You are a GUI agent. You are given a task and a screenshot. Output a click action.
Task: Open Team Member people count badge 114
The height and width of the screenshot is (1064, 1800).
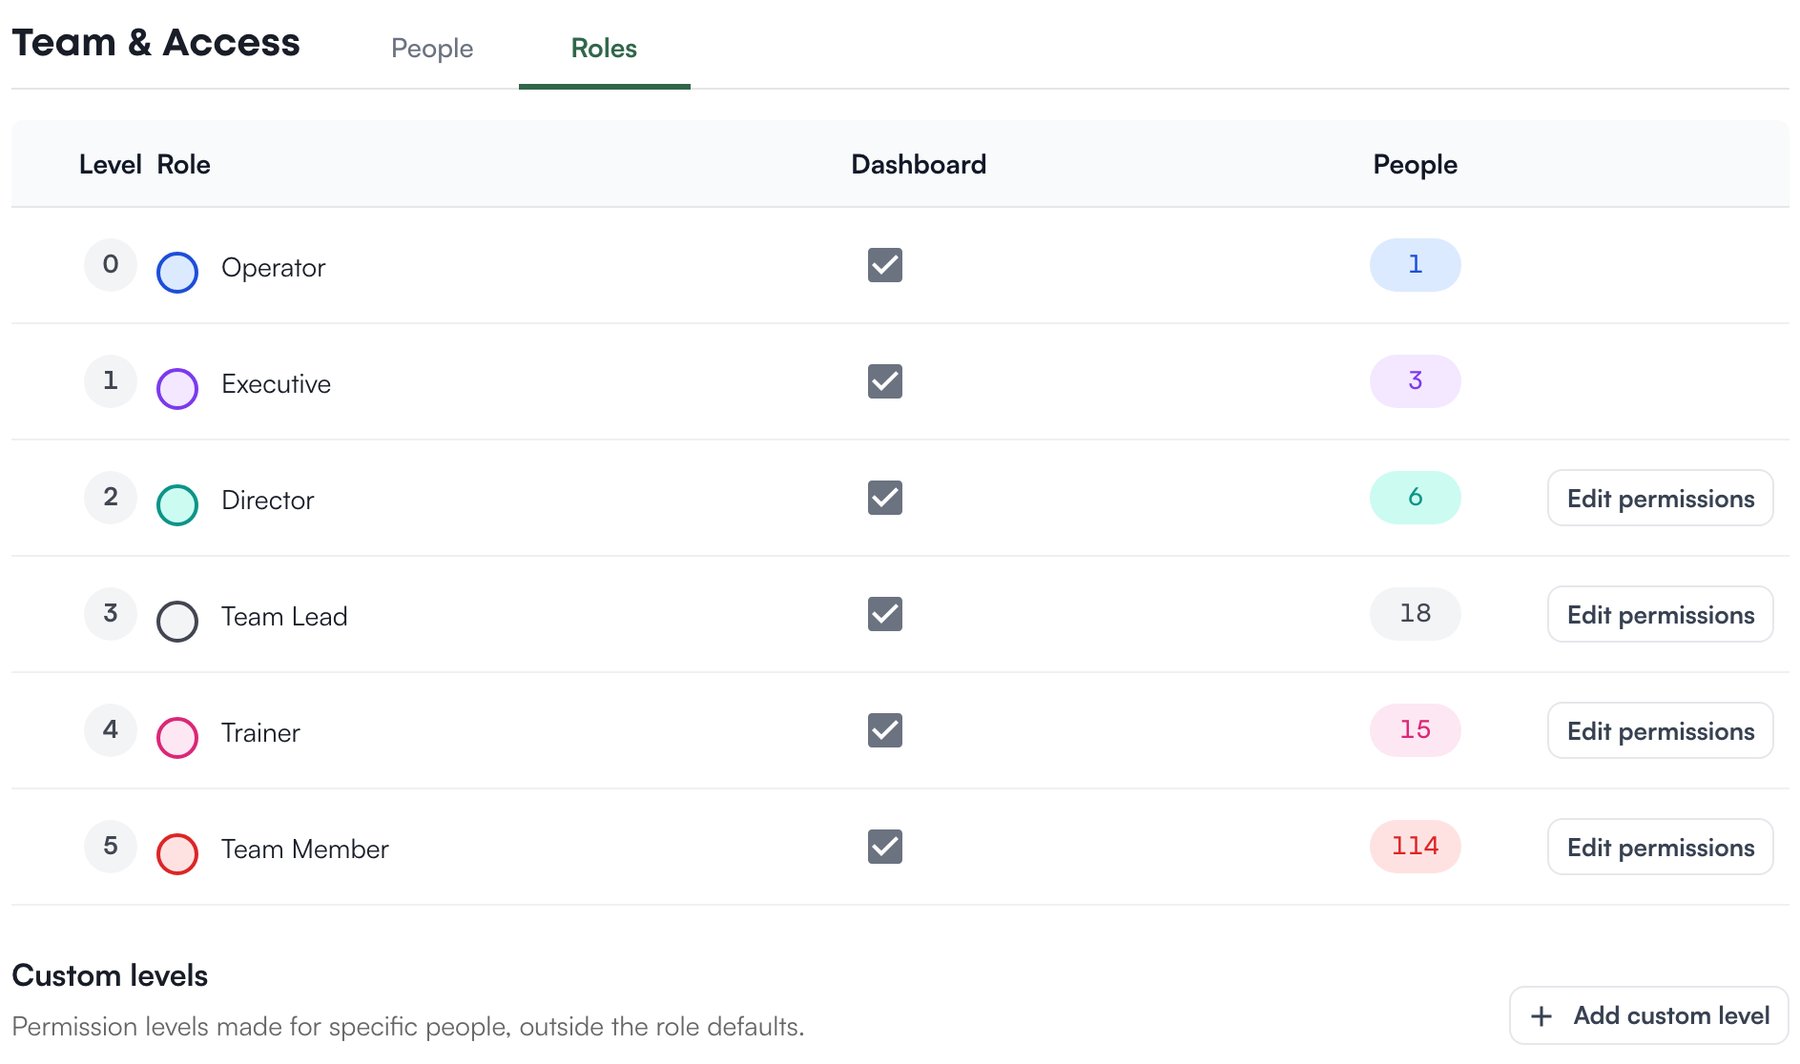1415,846
